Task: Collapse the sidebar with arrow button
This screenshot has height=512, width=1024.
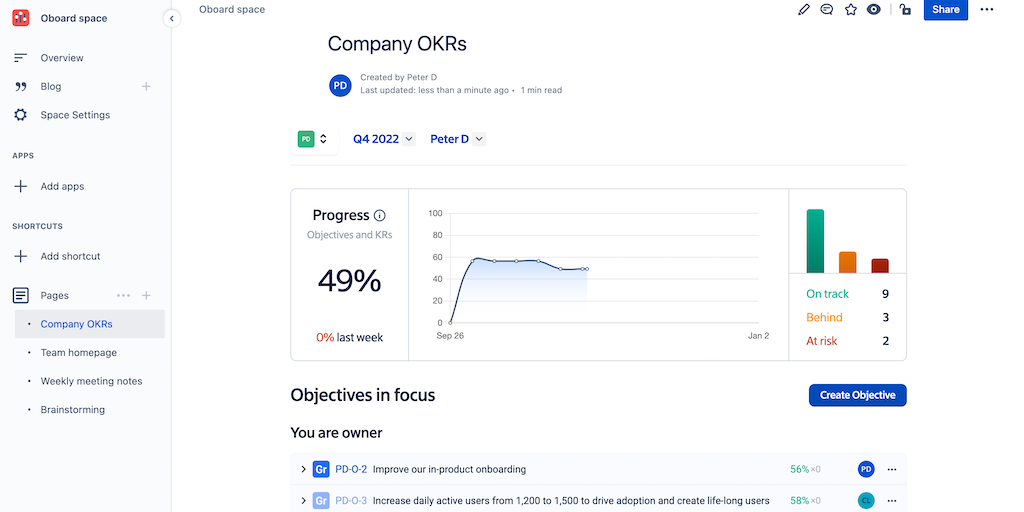Action: [171, 18]
